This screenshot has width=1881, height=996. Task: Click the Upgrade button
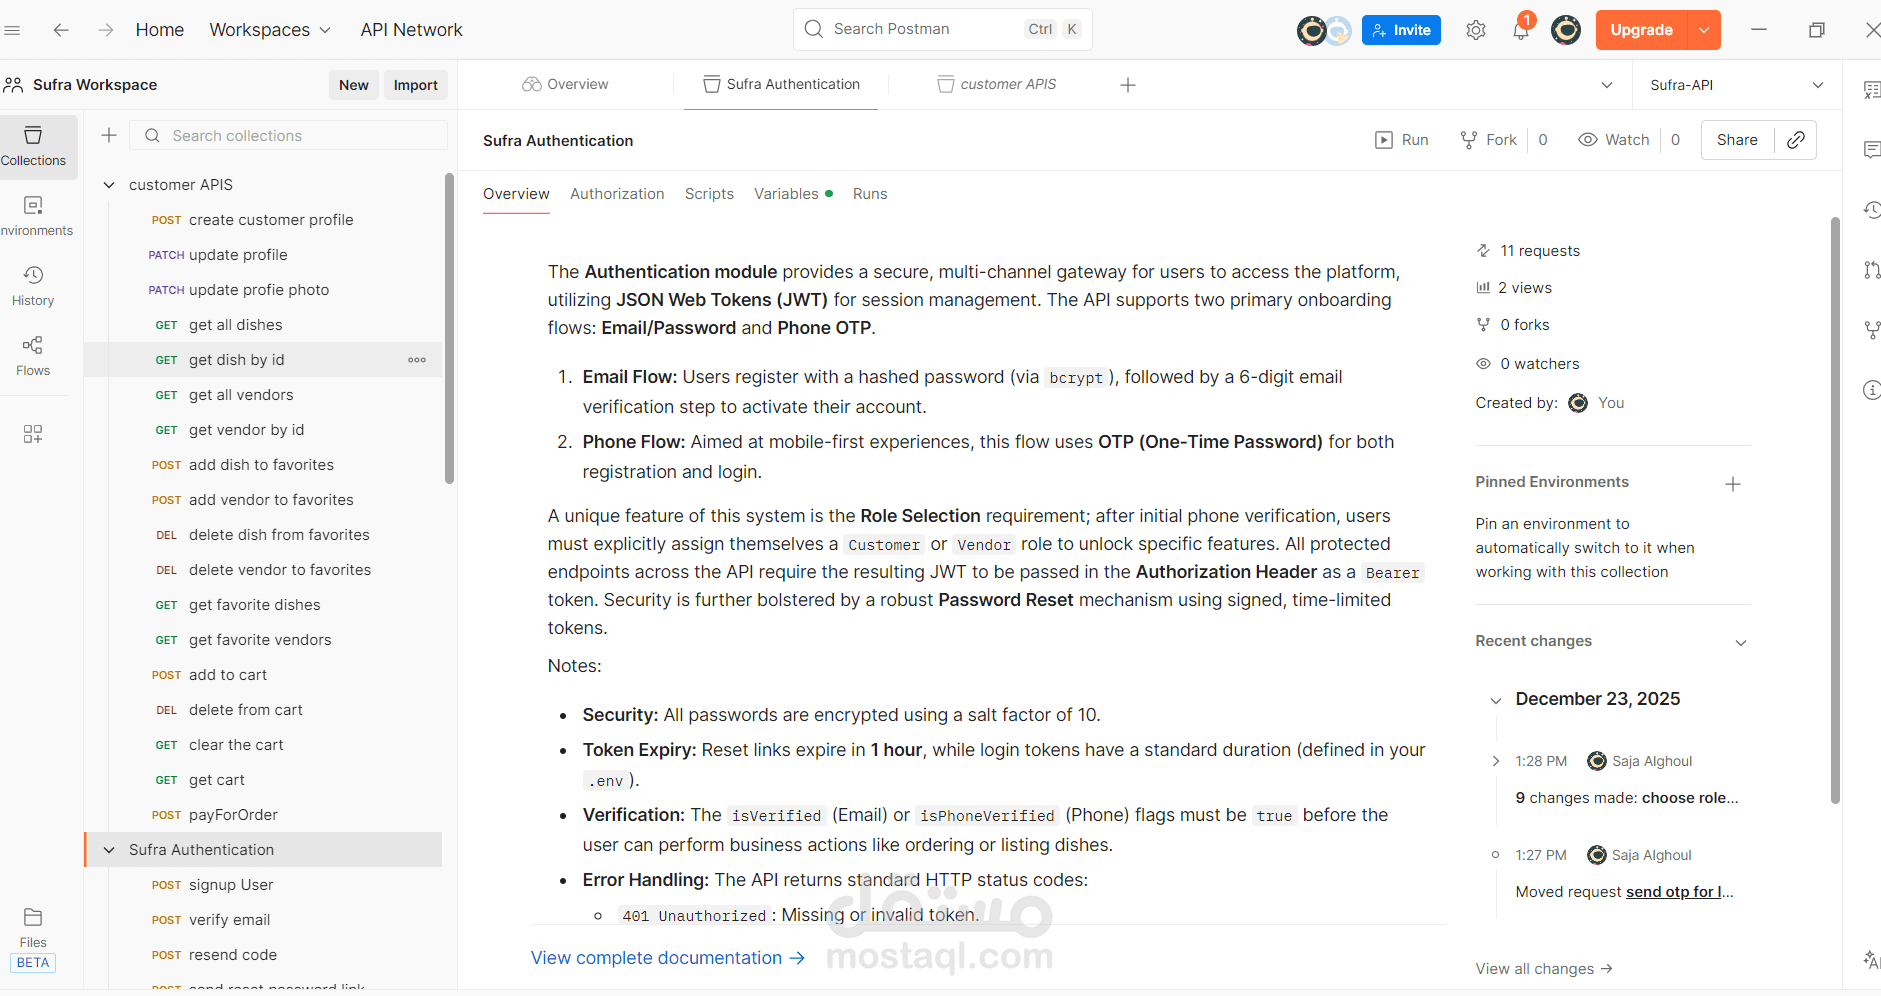(1641, 30)
